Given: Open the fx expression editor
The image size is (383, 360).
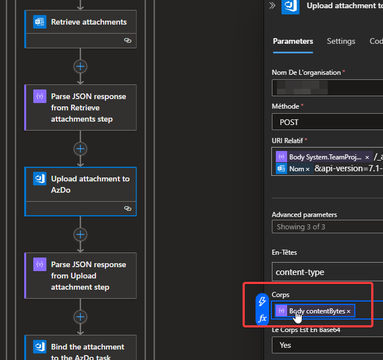Looking at the screenshot, I should tap(262, 318).
